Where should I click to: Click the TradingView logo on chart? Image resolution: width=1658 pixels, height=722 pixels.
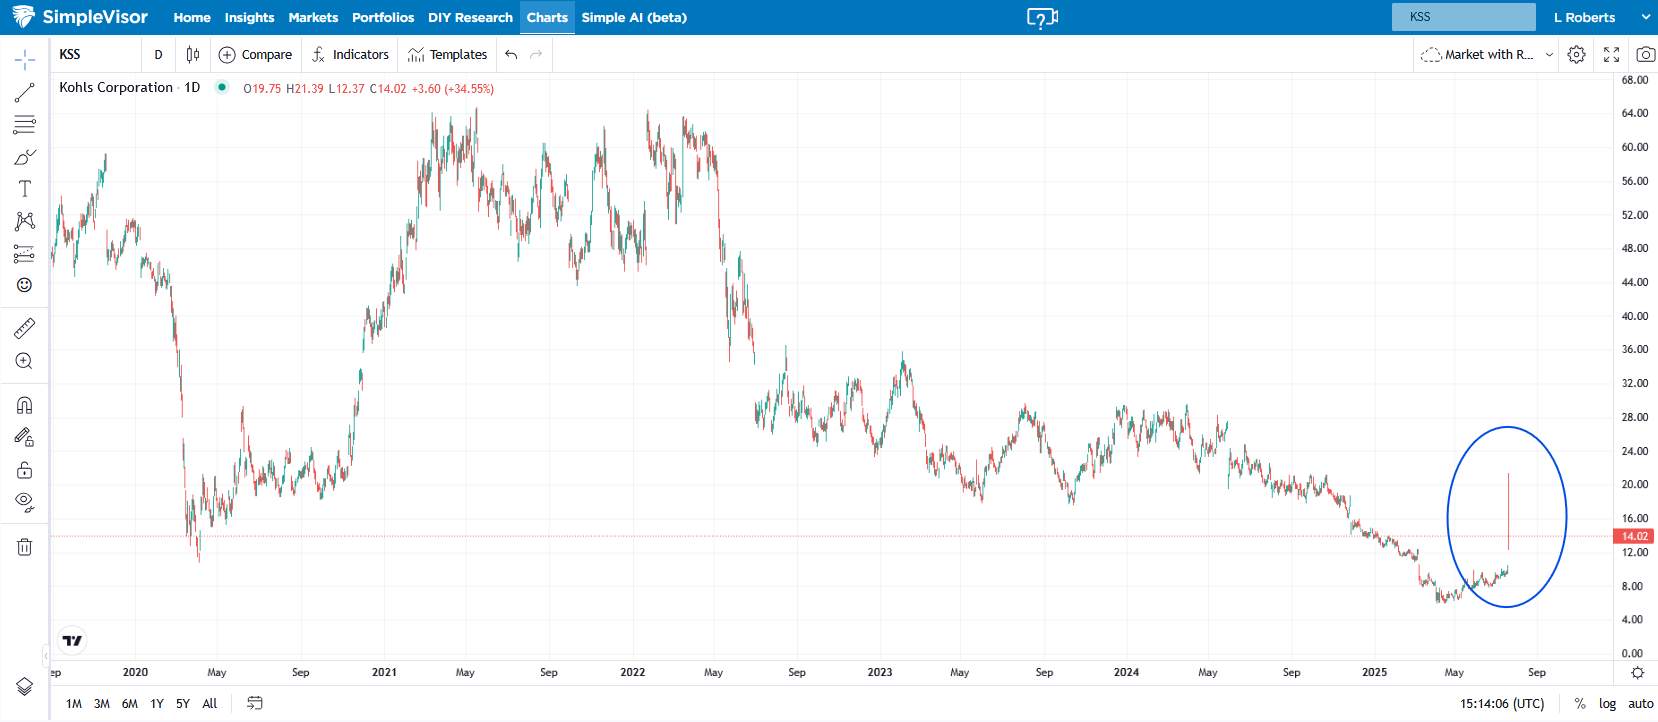[72, 640]
